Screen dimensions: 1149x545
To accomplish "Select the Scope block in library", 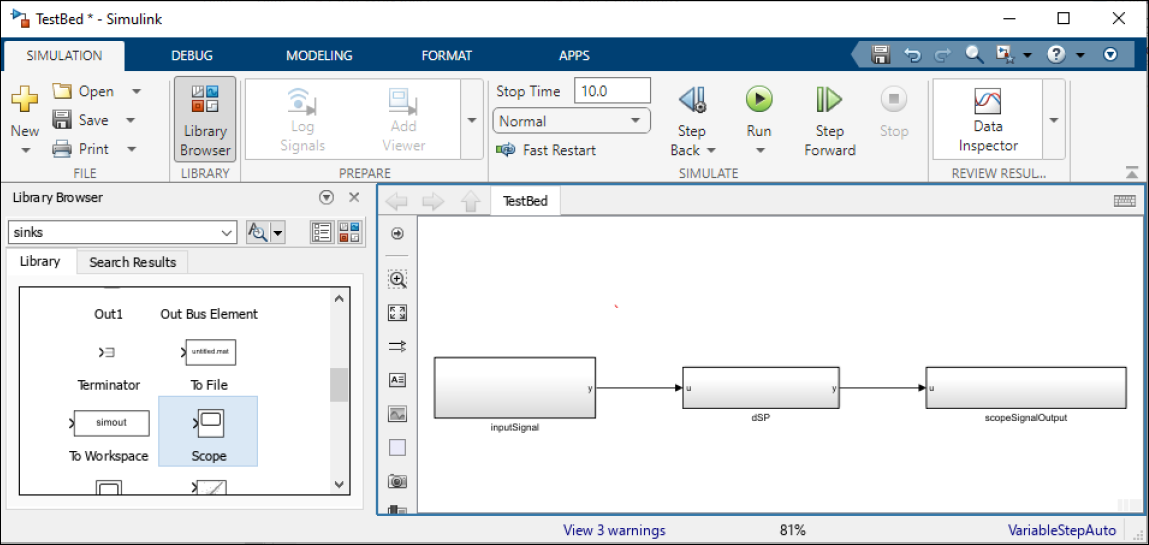I will (x=208, y=431).
